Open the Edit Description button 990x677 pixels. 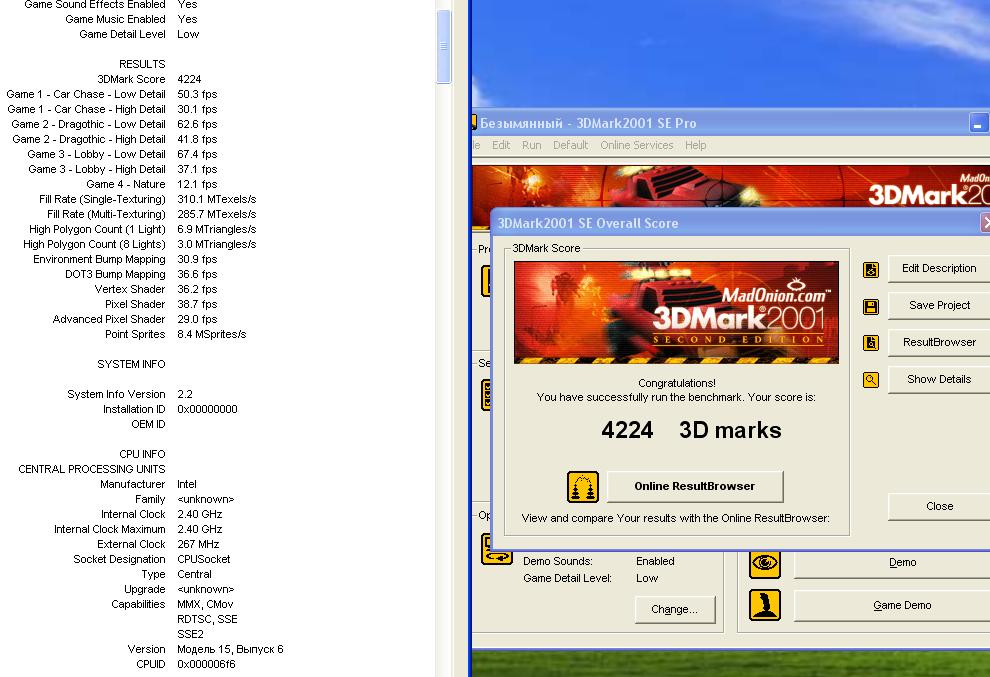click(x=939, y=268)
